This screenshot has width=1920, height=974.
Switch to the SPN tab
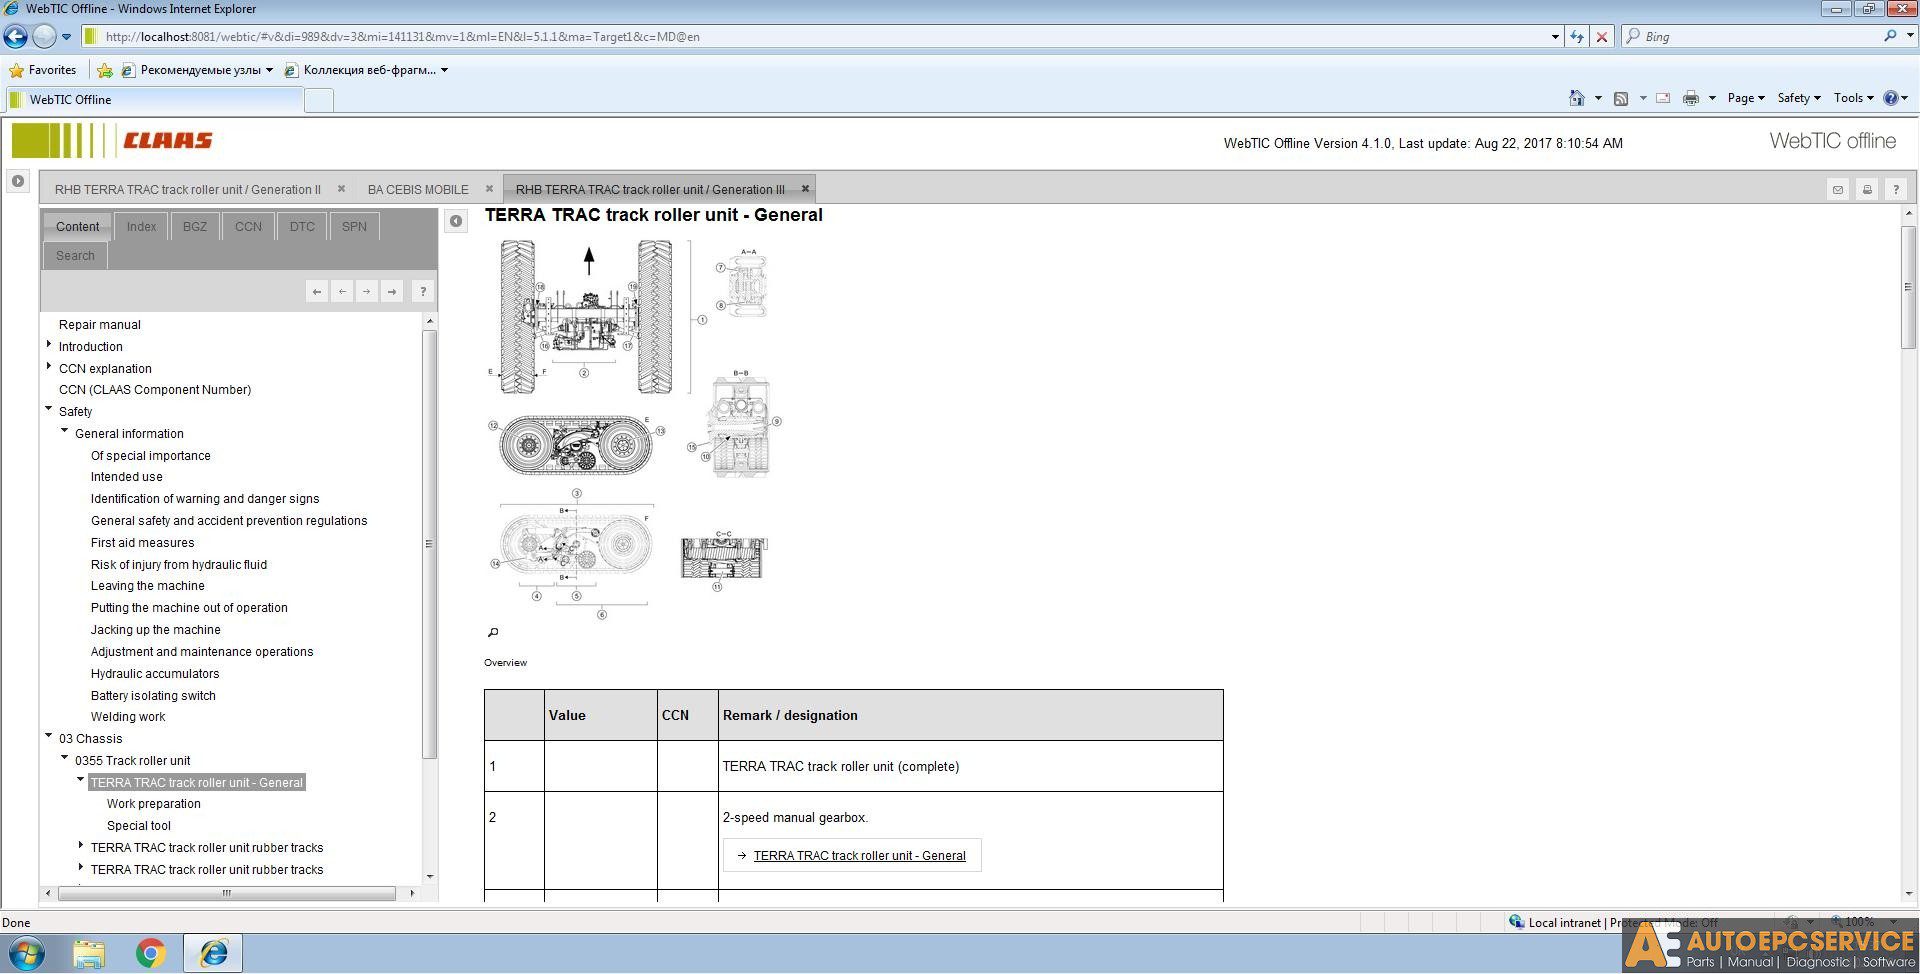(354, 227)
